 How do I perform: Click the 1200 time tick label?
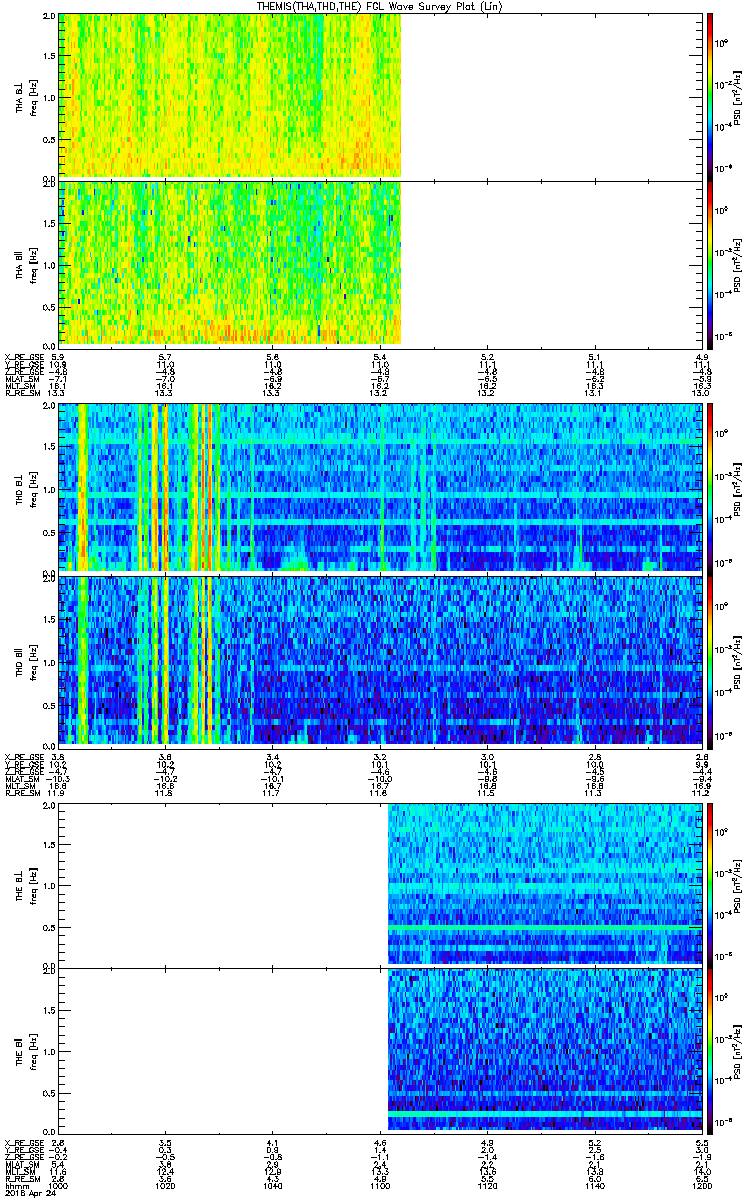[x=701, y=1186]
